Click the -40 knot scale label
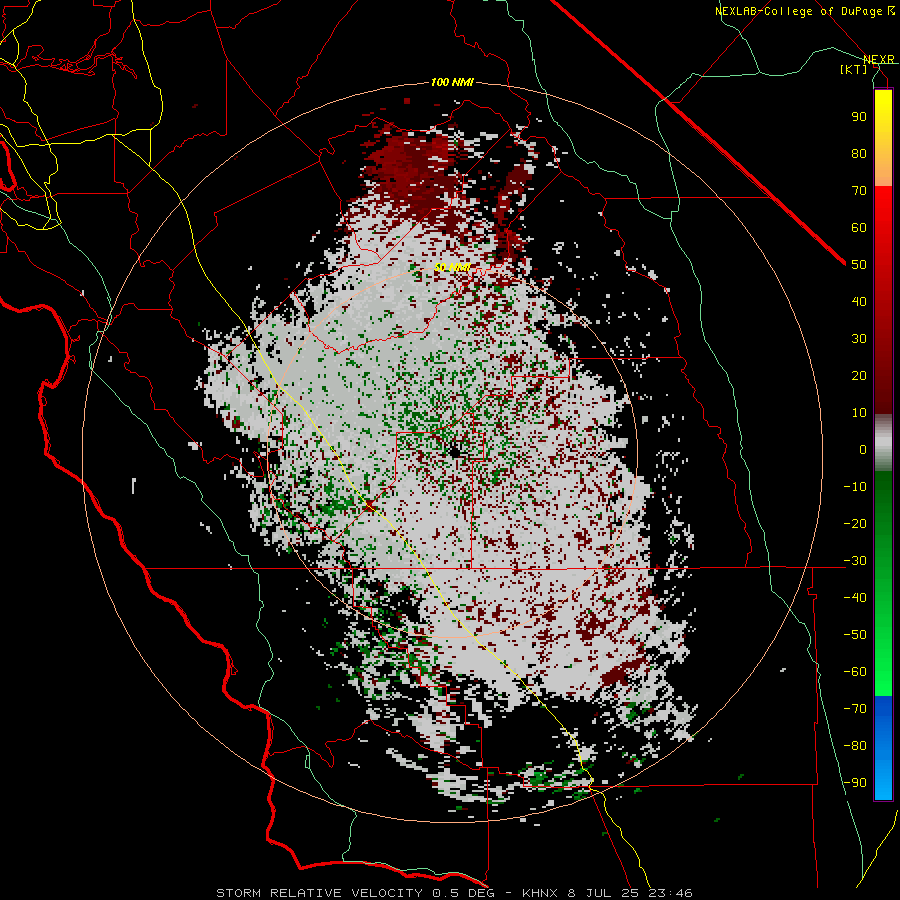 (x=855, y=598)
